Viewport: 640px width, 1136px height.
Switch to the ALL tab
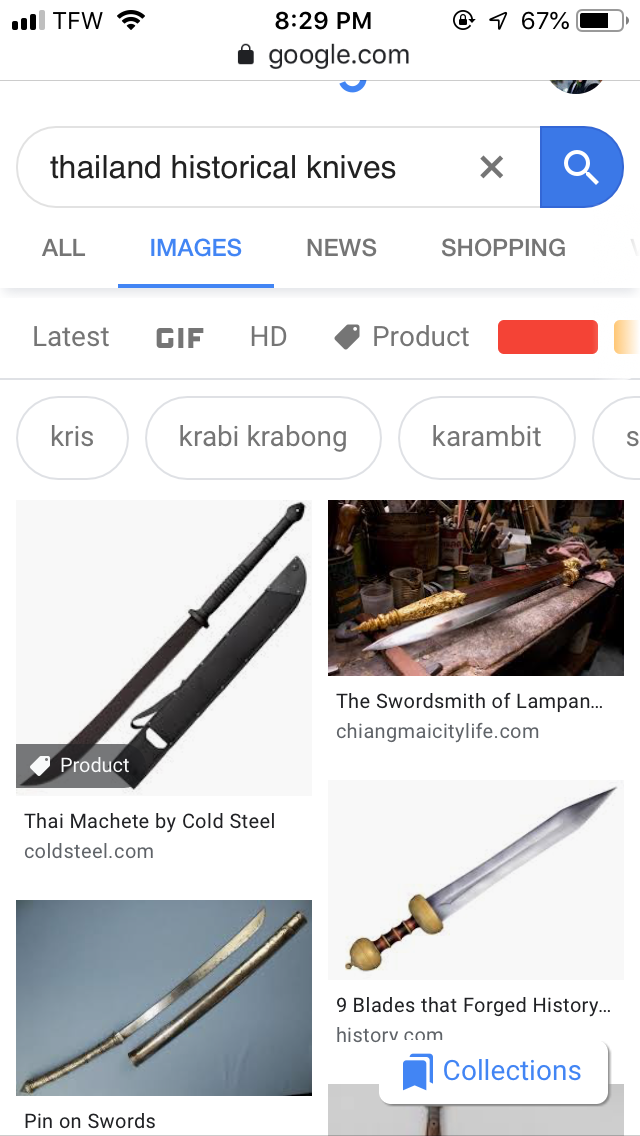tap(64, 248)
